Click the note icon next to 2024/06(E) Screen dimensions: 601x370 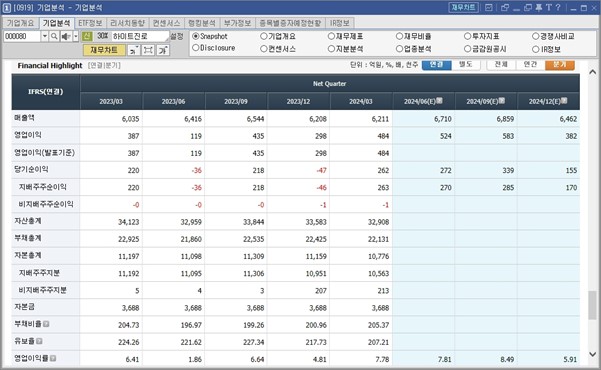pos(439,100)
